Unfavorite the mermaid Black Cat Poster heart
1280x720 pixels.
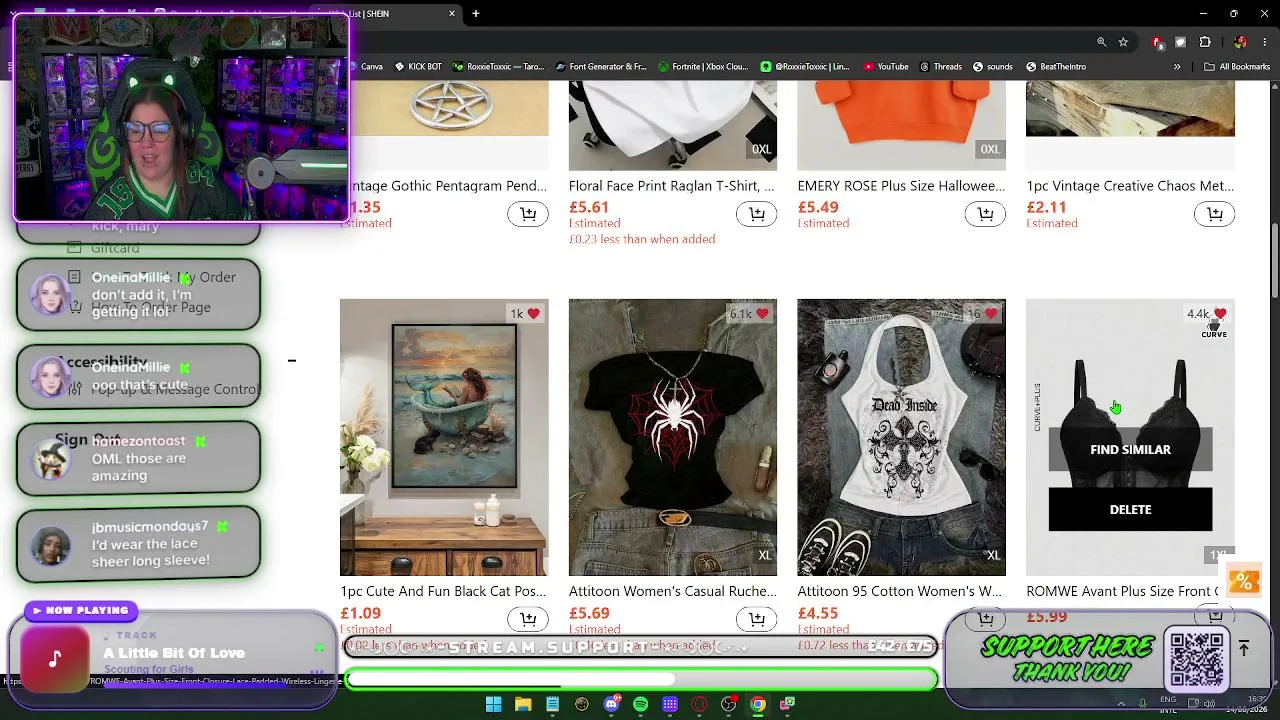533,314
